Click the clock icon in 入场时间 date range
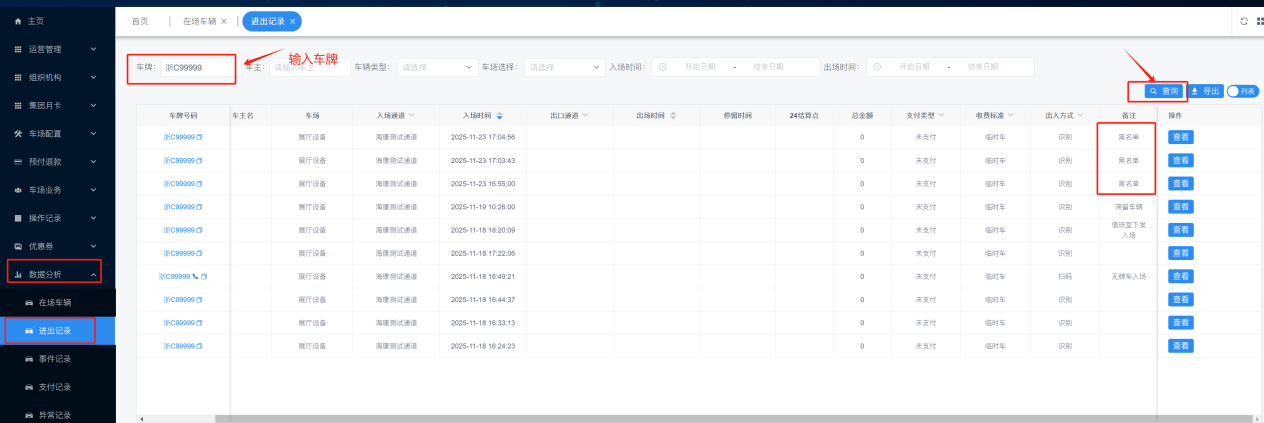The height and width of the screenshot is (423, 1264). pyautogui.click(x=665, y=67)
